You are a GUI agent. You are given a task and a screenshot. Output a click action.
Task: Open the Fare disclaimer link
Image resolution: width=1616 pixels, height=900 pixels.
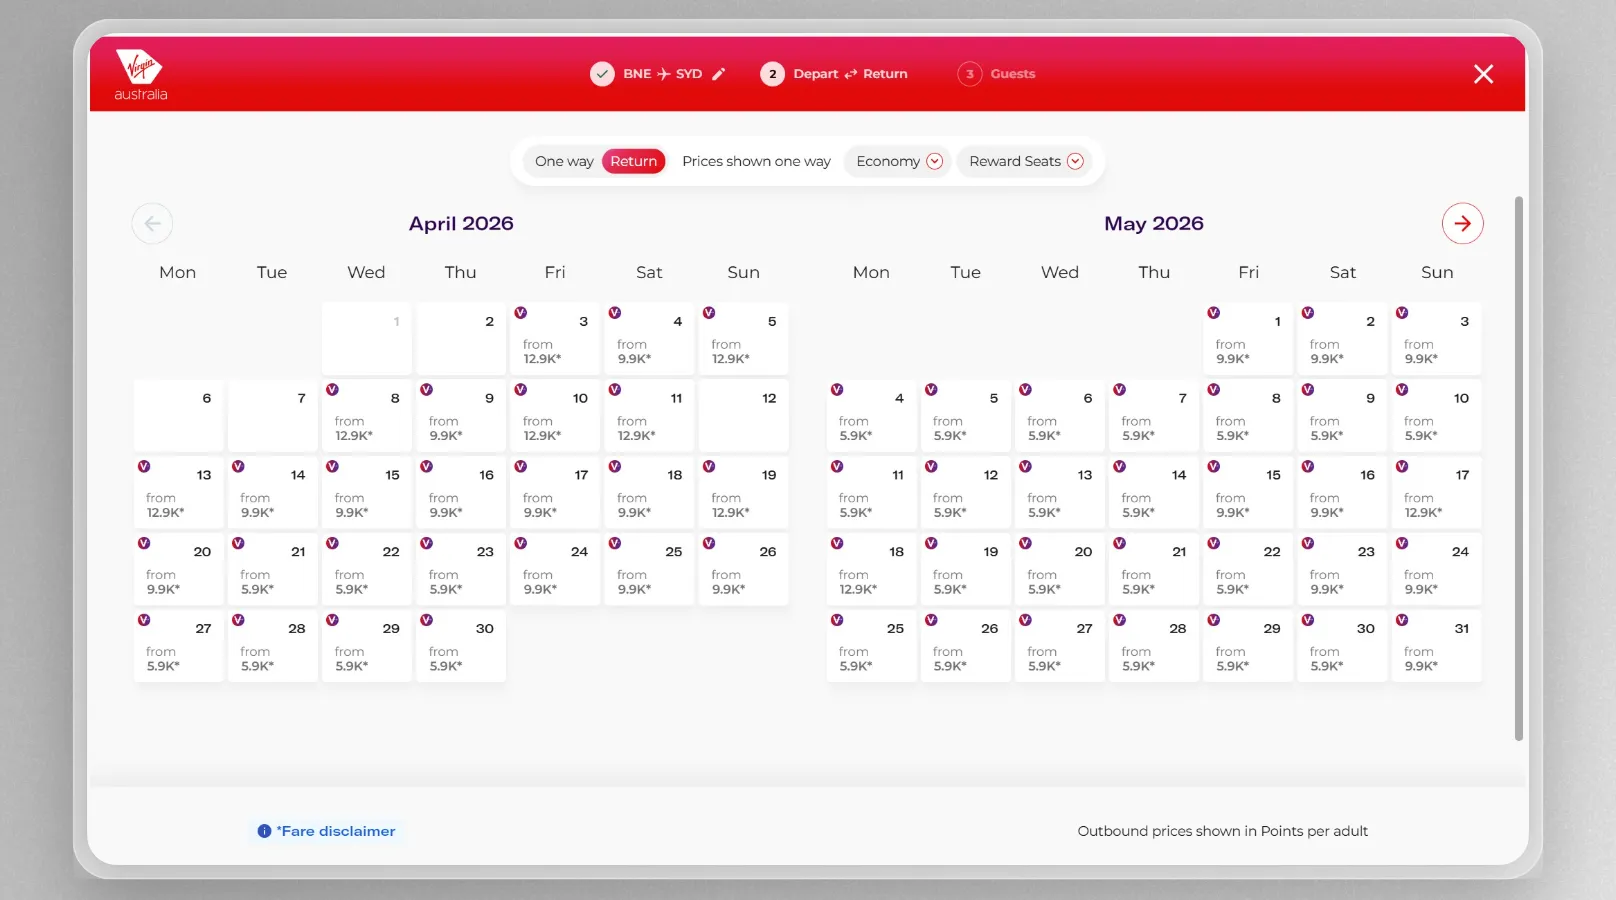point(336,831)
